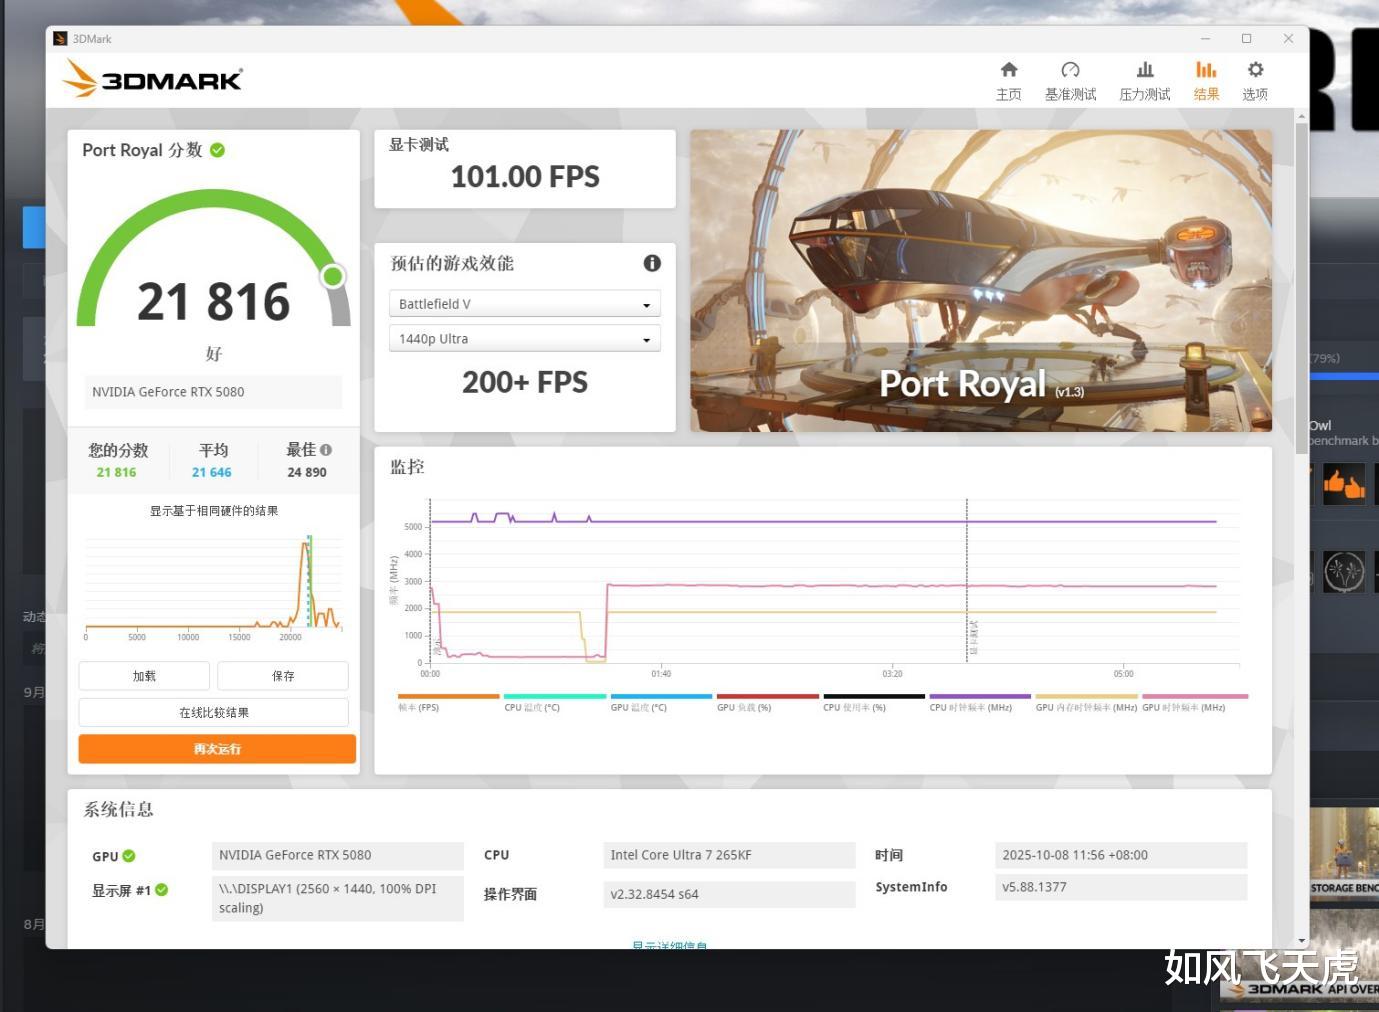Click the 79% progress bar in background window

point(1343,376)
